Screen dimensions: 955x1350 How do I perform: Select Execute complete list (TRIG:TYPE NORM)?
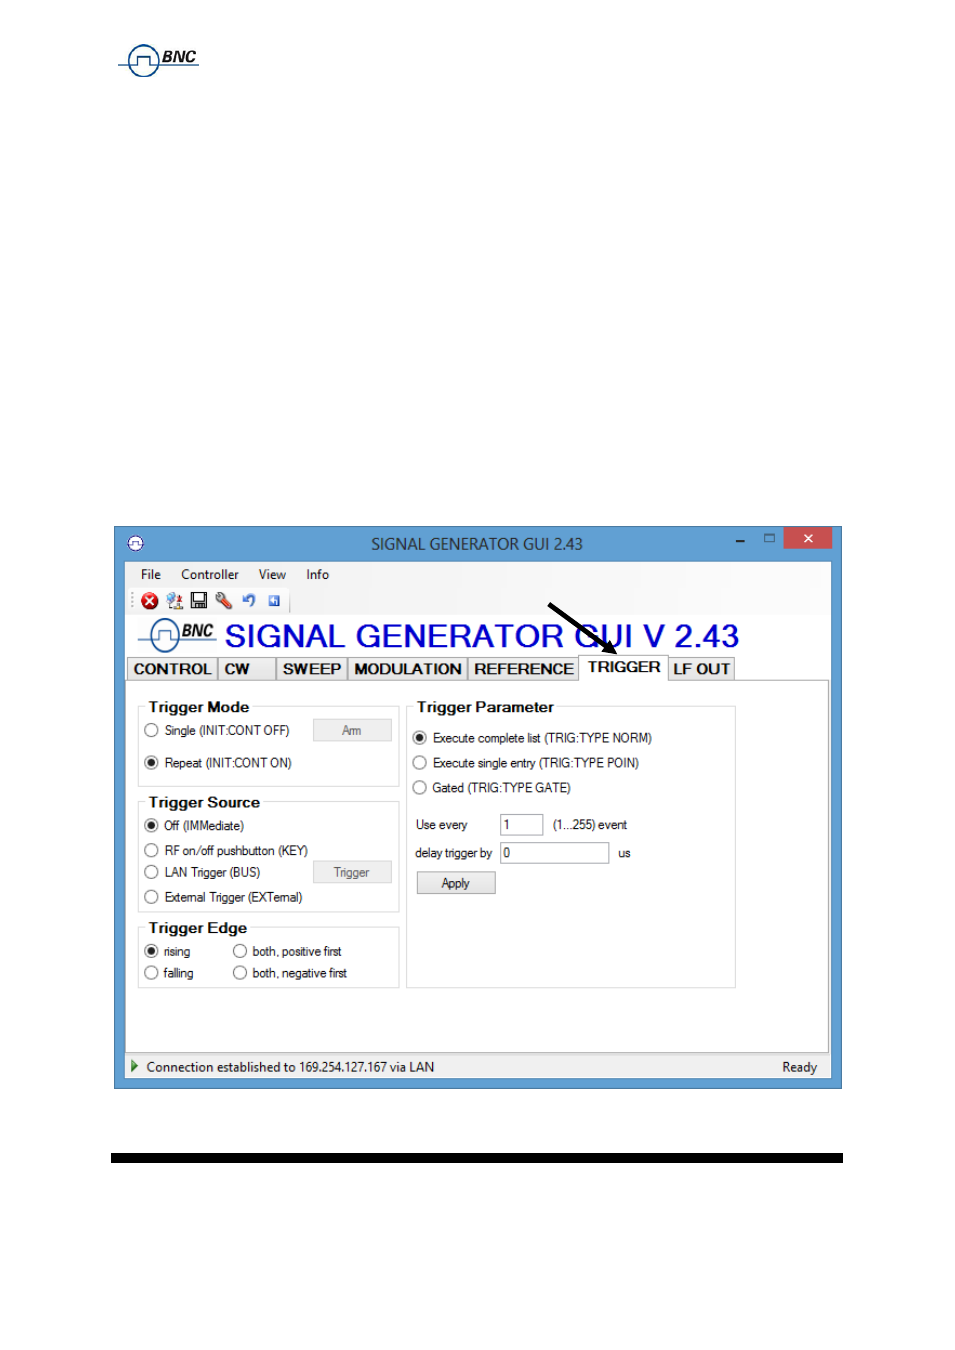[x=532, y=738]
